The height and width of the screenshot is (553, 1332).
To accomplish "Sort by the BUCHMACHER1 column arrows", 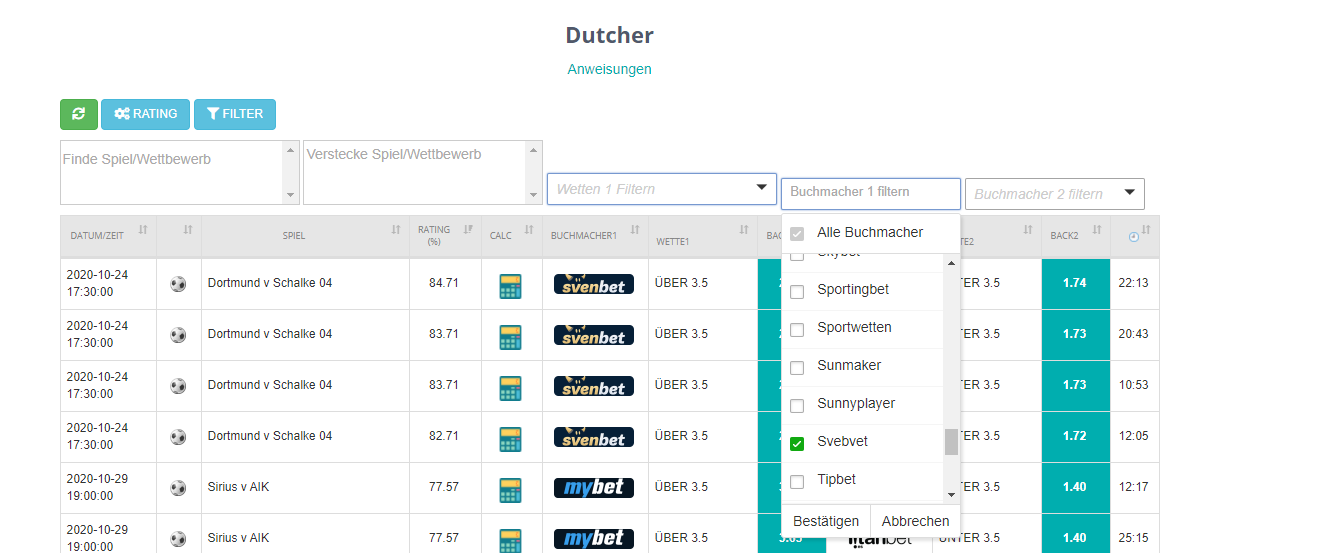I will 635,230.
